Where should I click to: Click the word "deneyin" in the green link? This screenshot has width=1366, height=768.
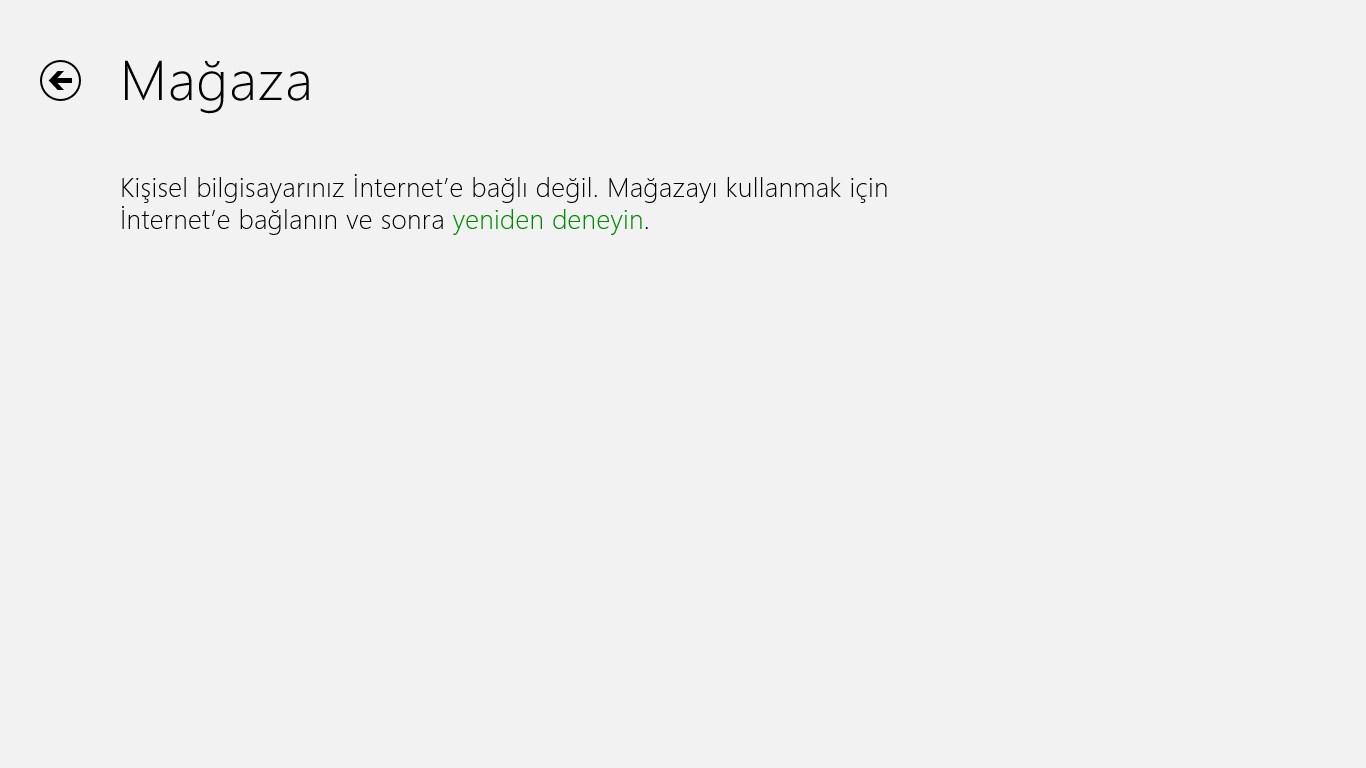[x=597, y=220]
